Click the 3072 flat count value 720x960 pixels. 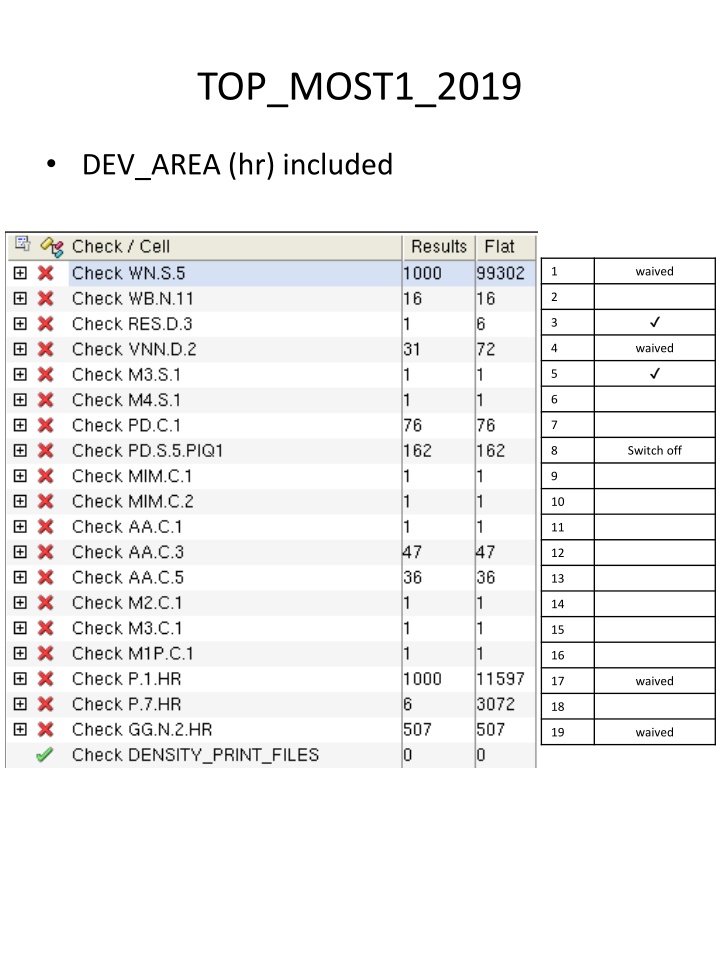tap(495, 704)
